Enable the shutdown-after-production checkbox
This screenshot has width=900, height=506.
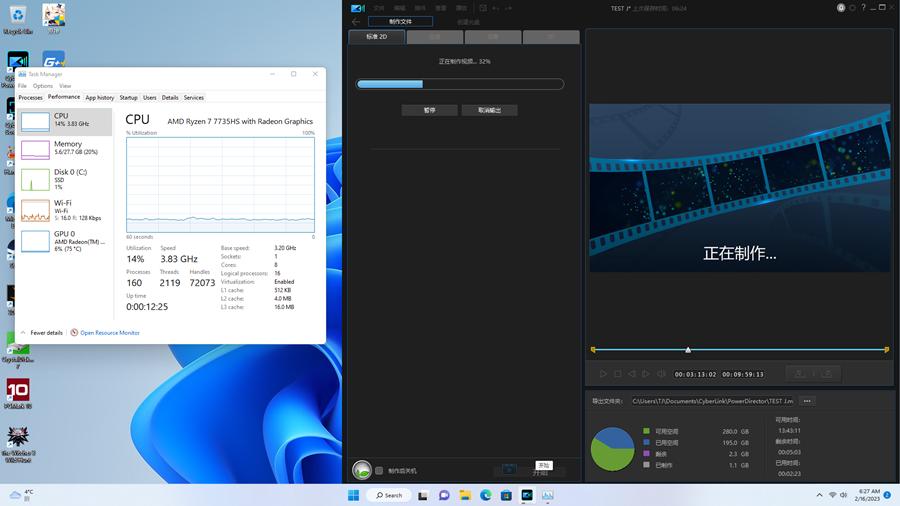379,470
